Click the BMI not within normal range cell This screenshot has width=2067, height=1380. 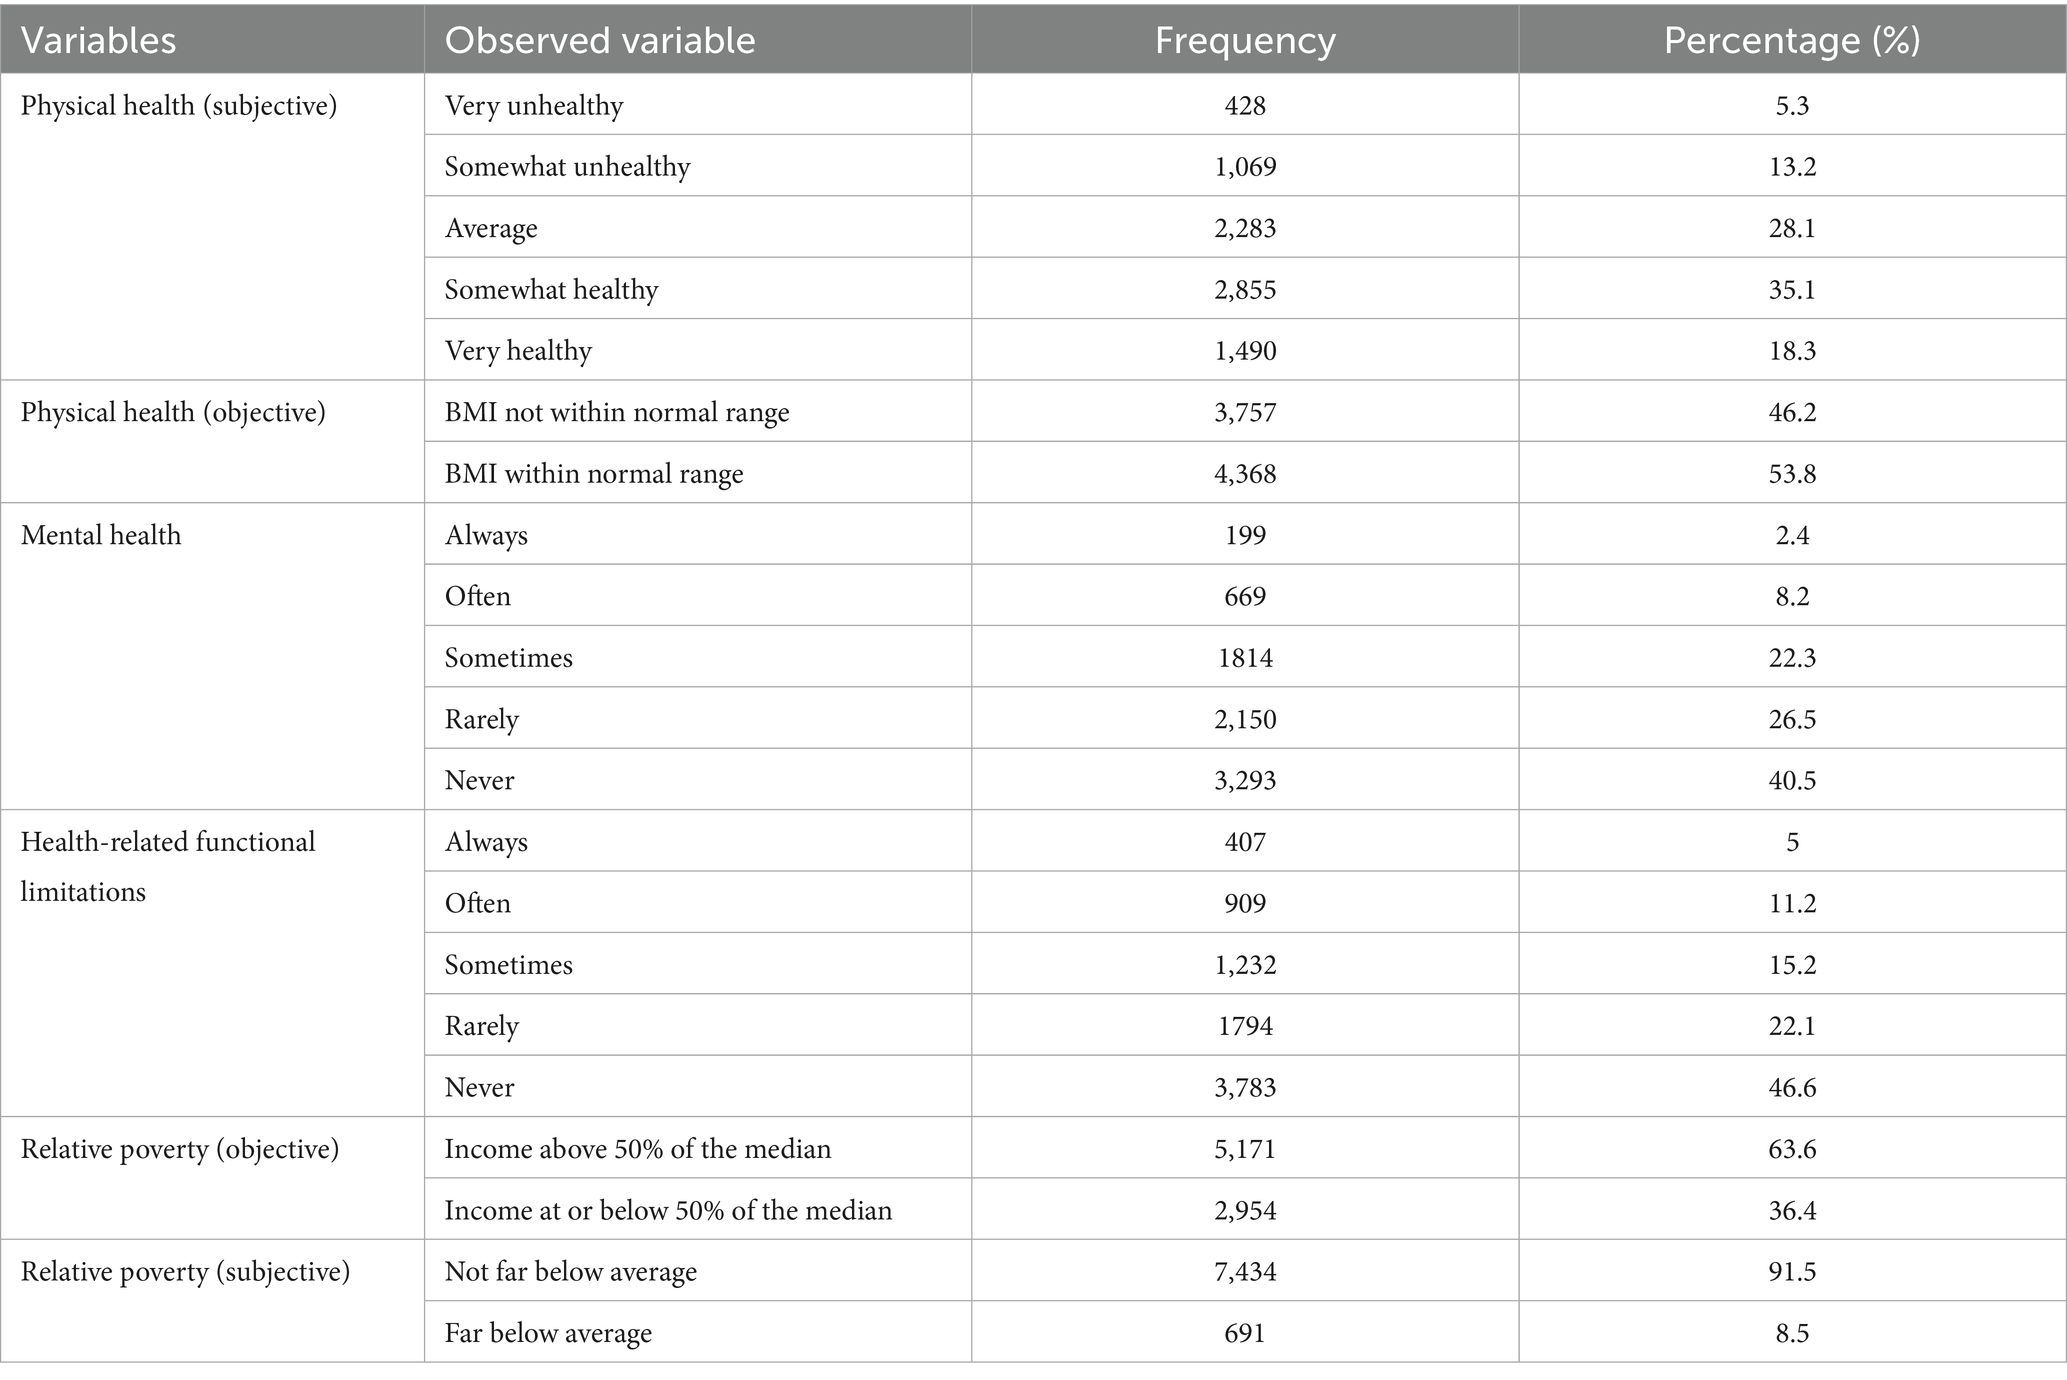click(x=617, y=412)
